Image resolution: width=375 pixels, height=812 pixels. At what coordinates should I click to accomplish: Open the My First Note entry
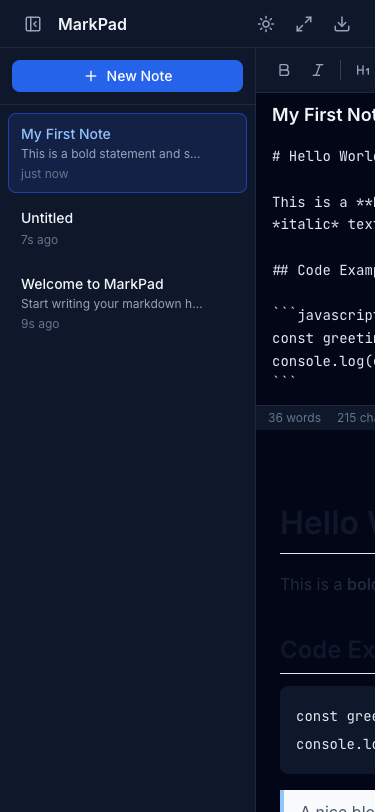pos(127,153)
